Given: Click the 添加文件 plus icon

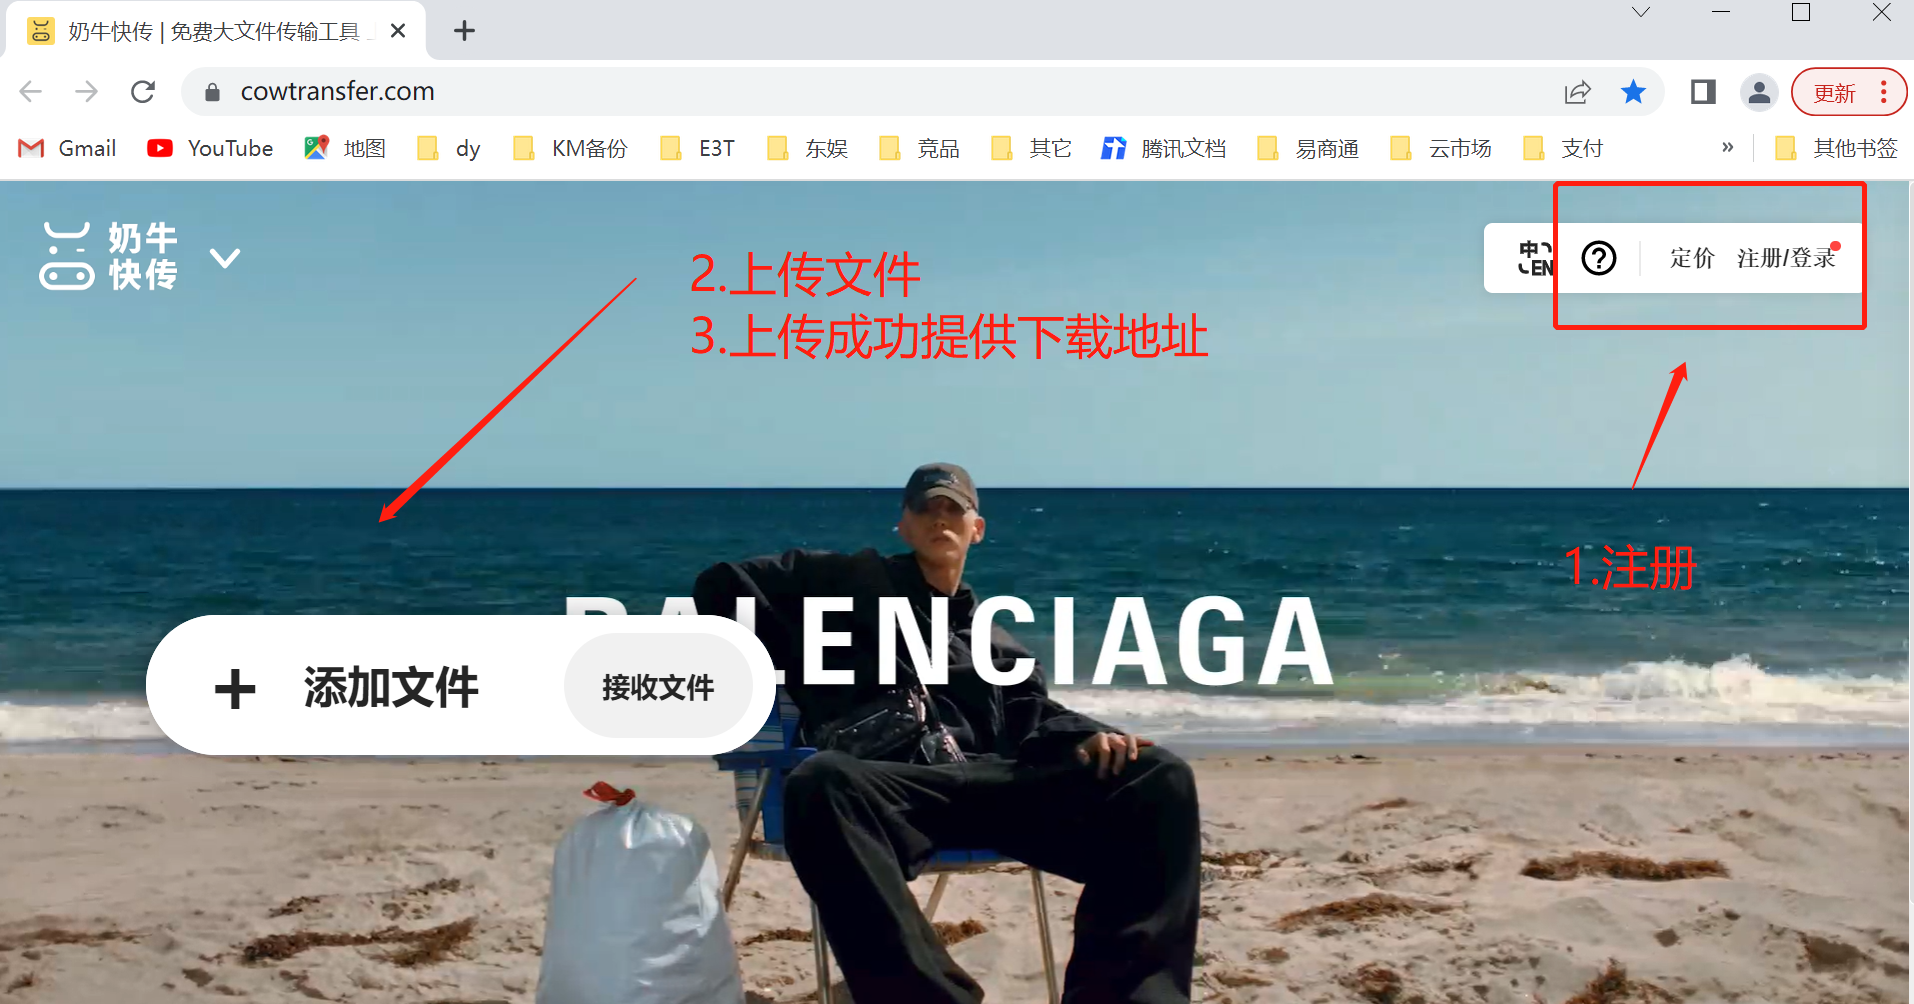Looking at the screenshot, I should point(235,689).
